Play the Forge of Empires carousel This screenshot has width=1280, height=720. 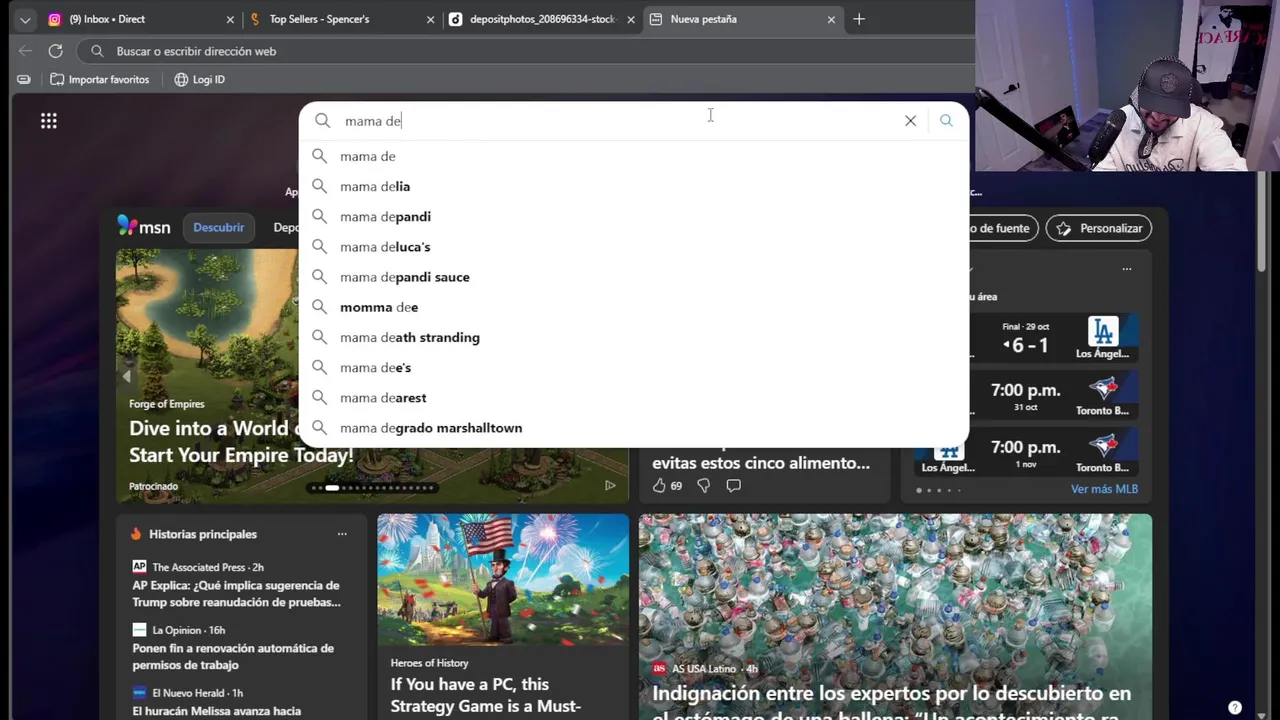click(610, 486)
